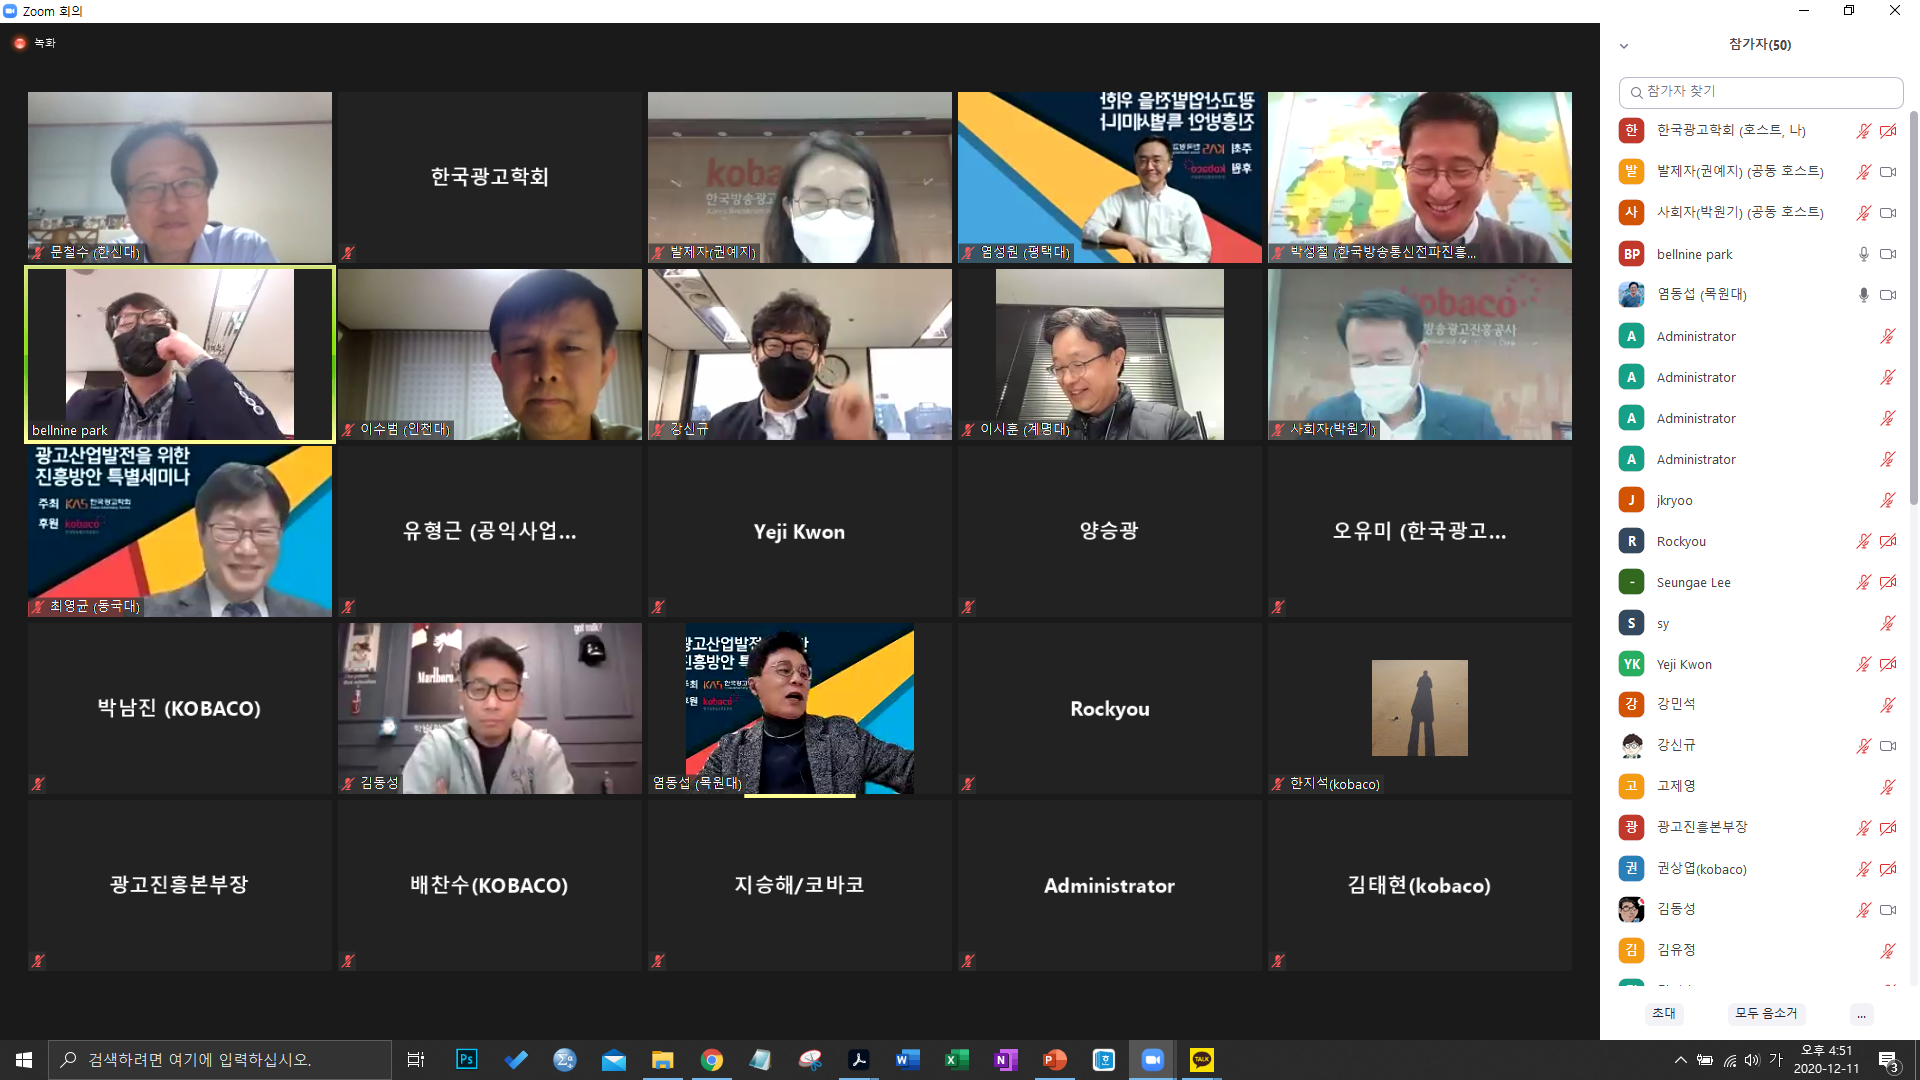The width and height of the screenshot is (1920, 1080).
Task: Open the Windows Start menu
Action: 24,1060
